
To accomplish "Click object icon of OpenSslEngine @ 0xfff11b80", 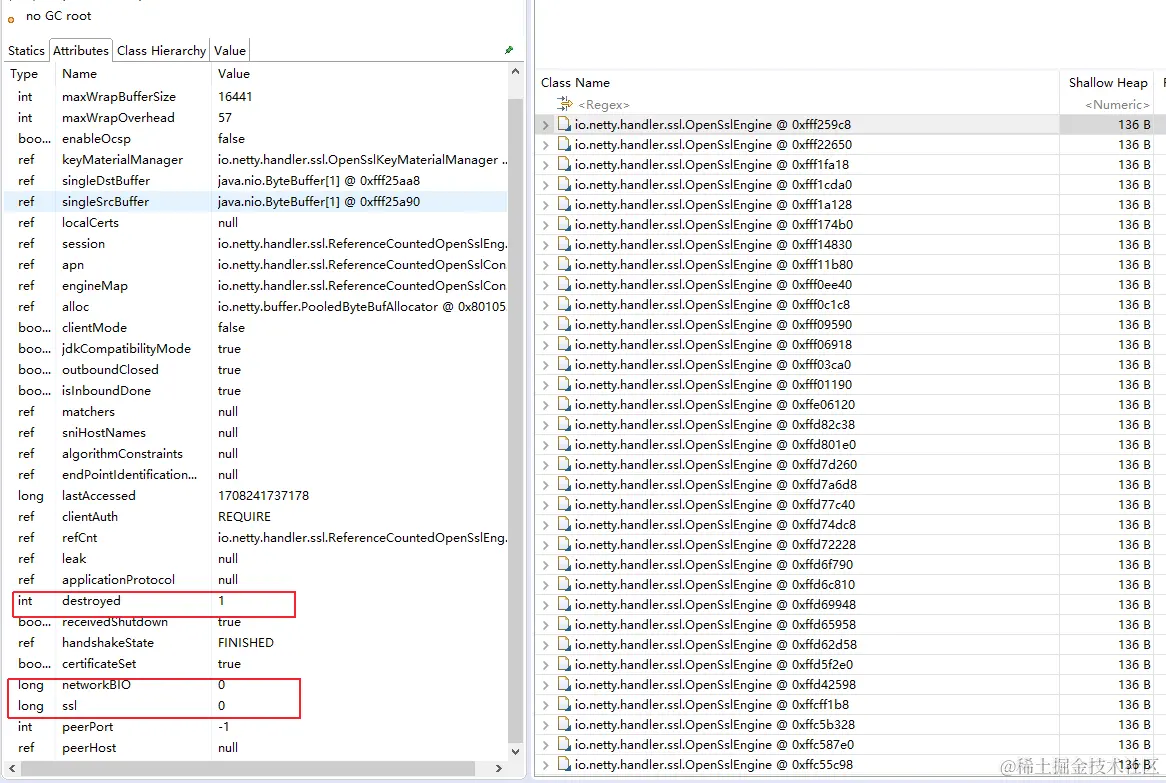I will point(564,265).
